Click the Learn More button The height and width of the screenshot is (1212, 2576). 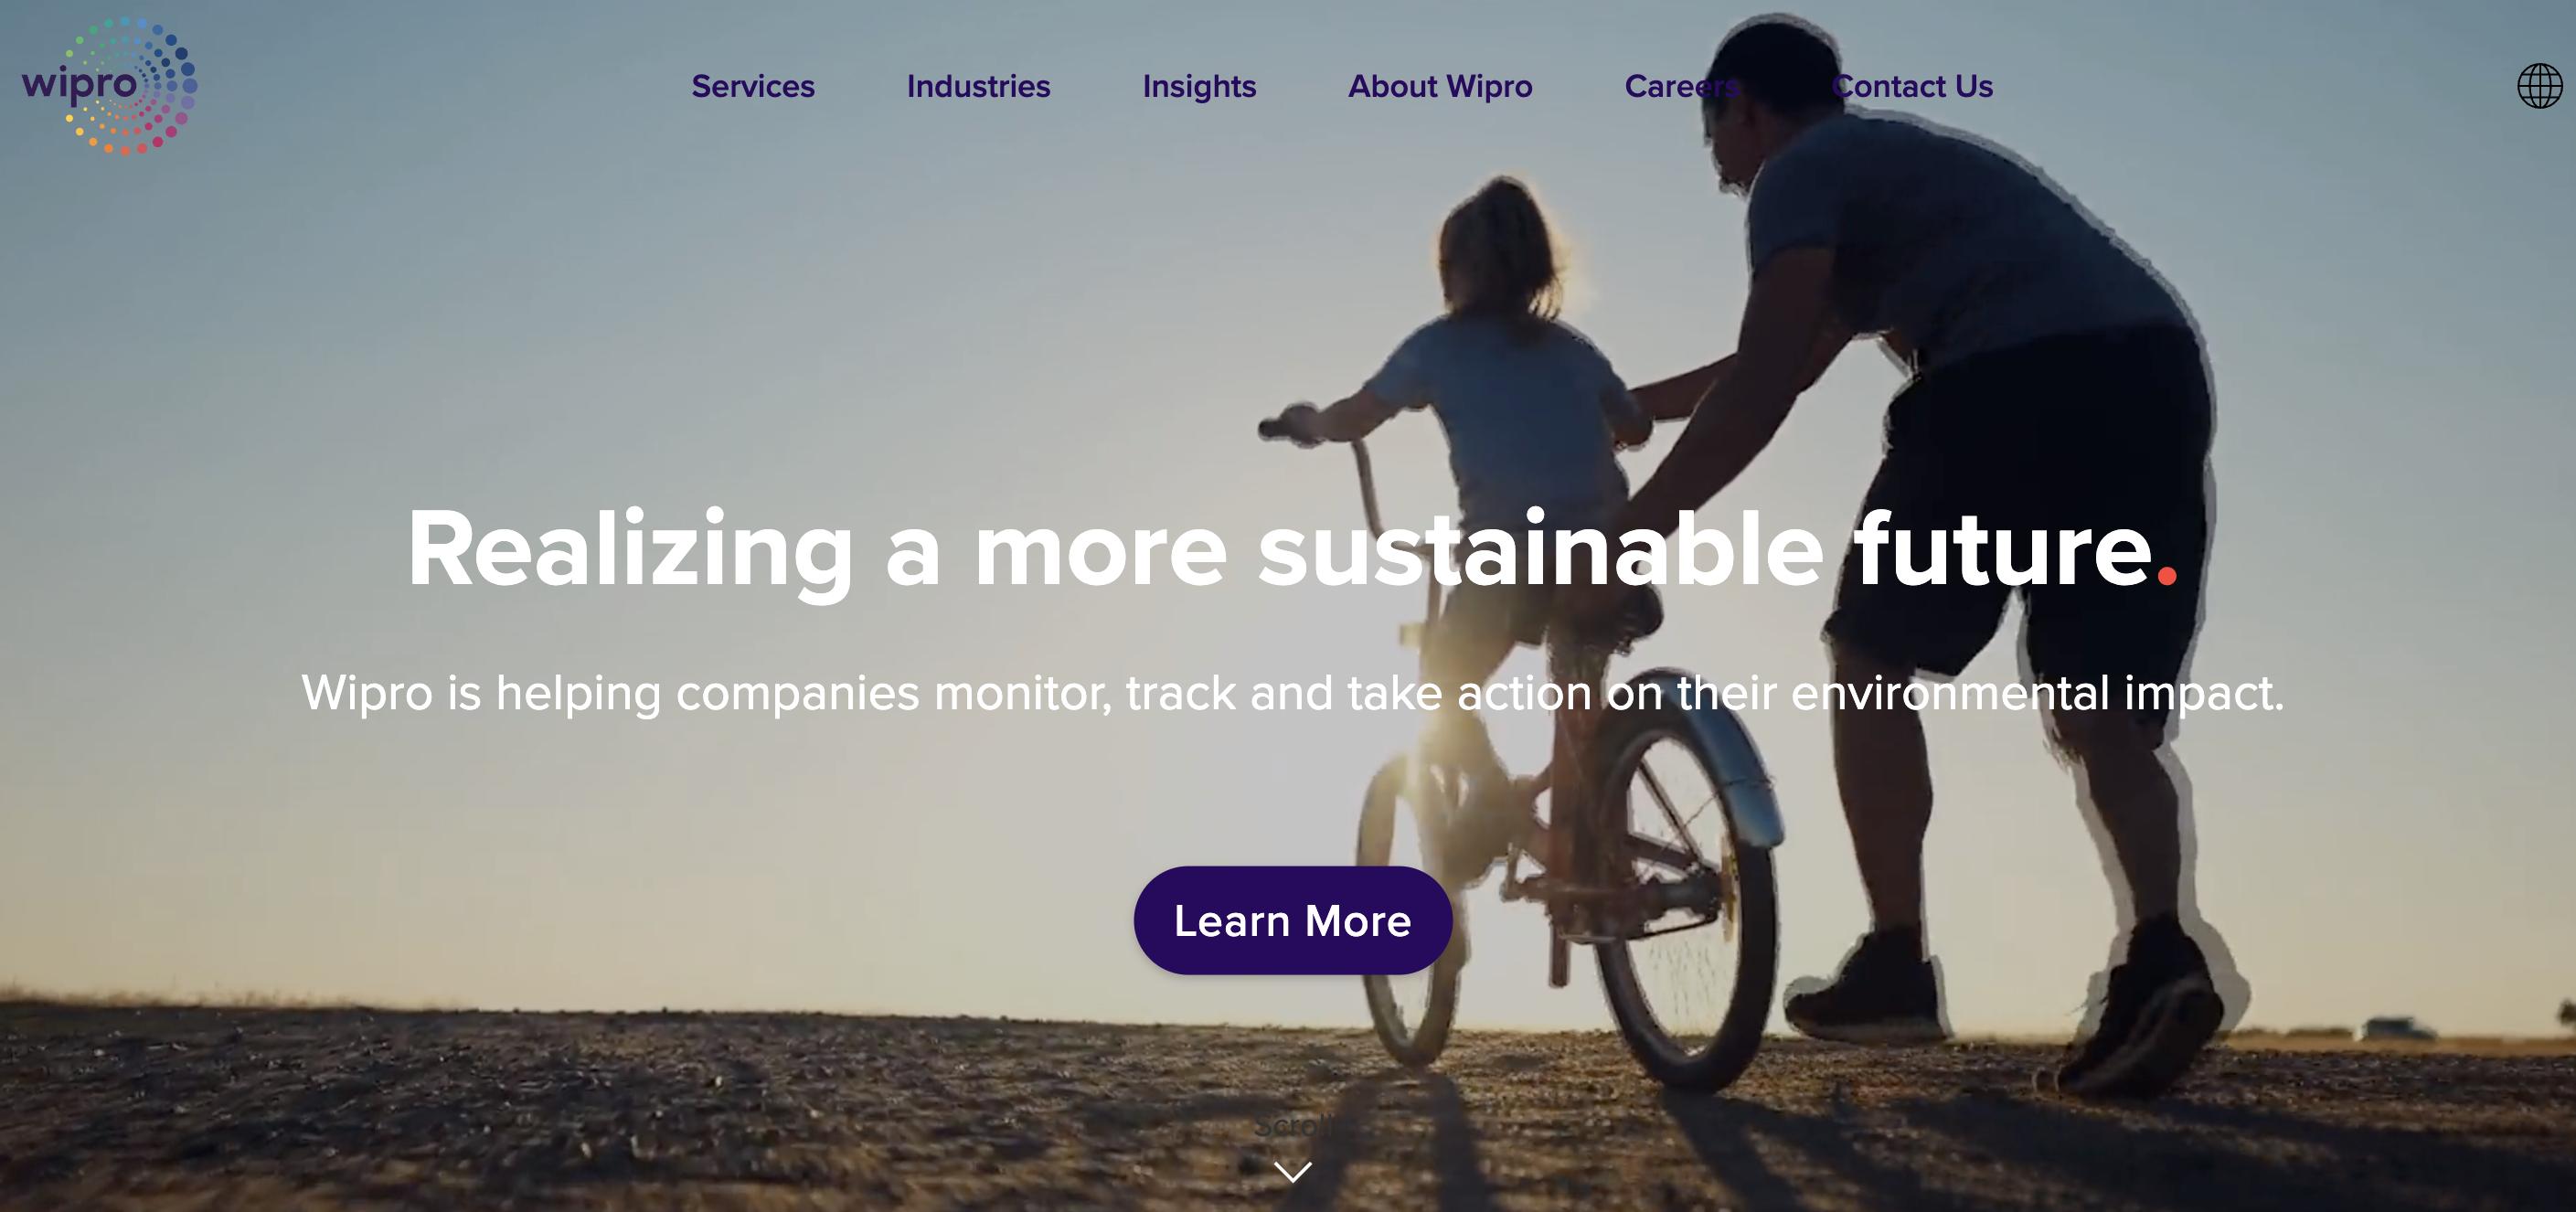[x=1292, y=920]
